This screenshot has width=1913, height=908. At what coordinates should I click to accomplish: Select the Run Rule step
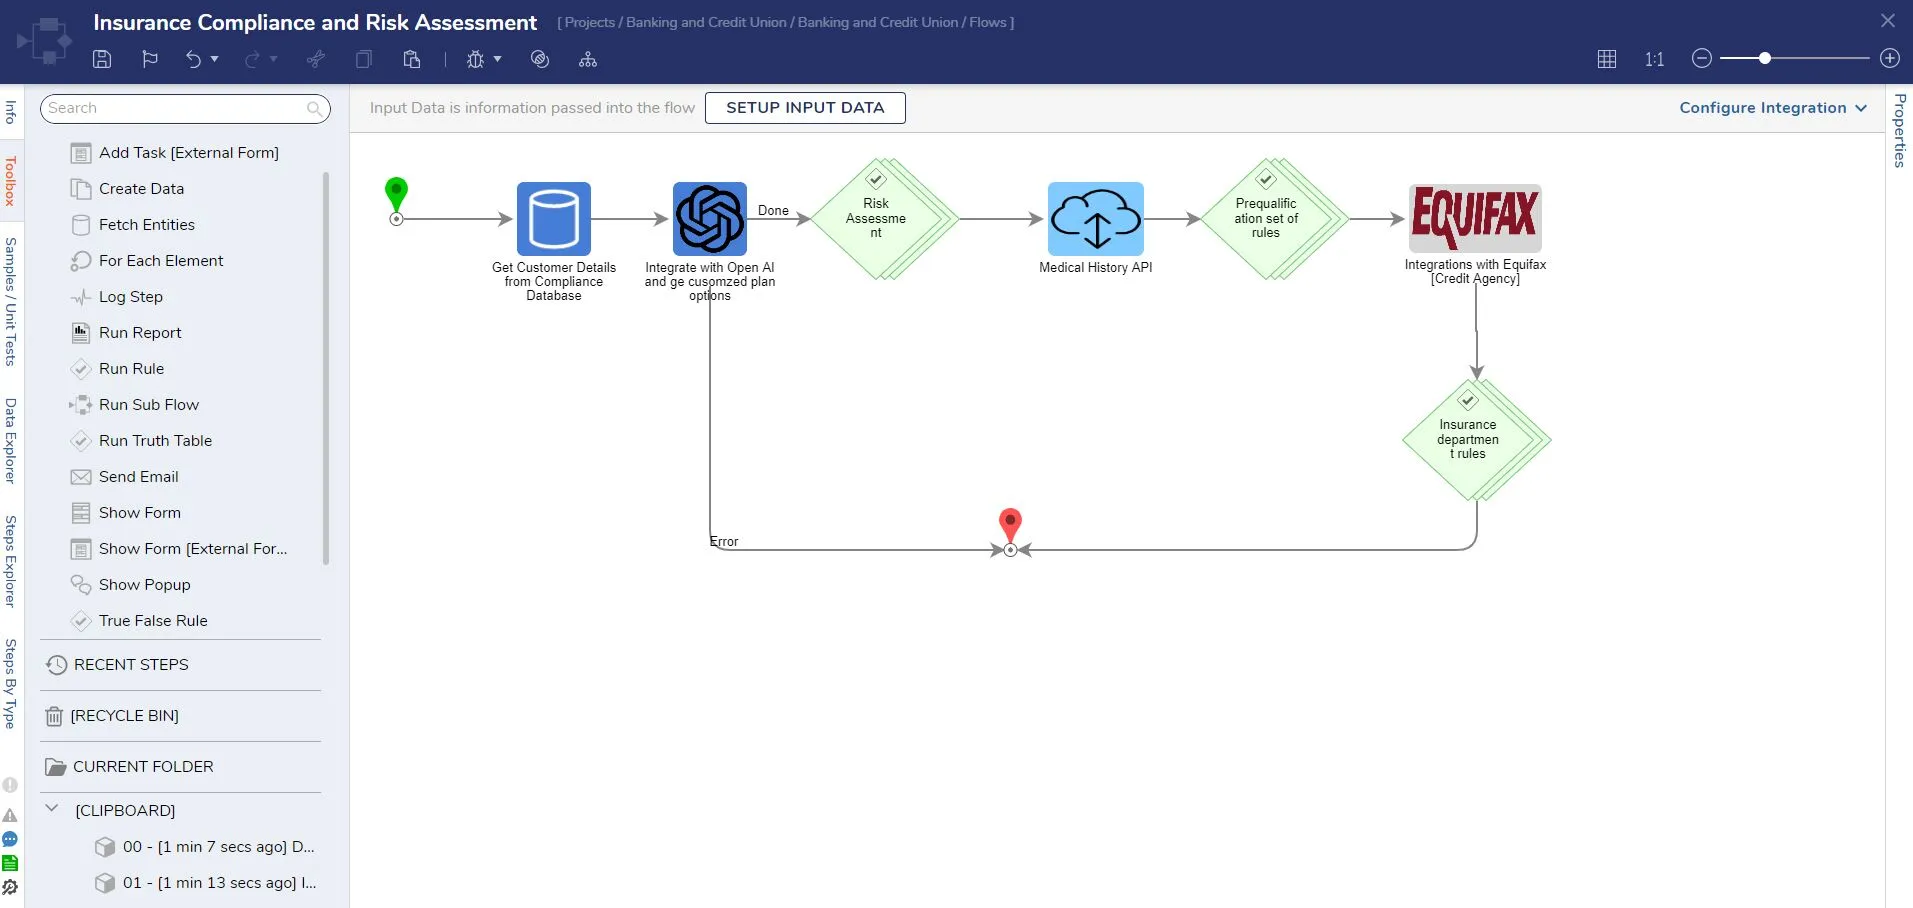pos(118,369)
